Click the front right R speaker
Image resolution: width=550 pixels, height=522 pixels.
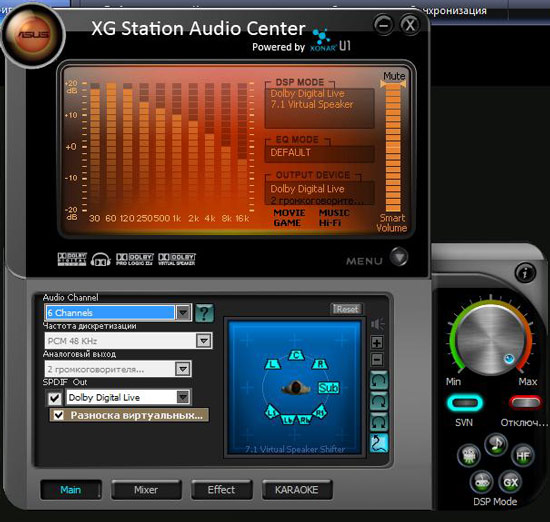pos(320,364)
